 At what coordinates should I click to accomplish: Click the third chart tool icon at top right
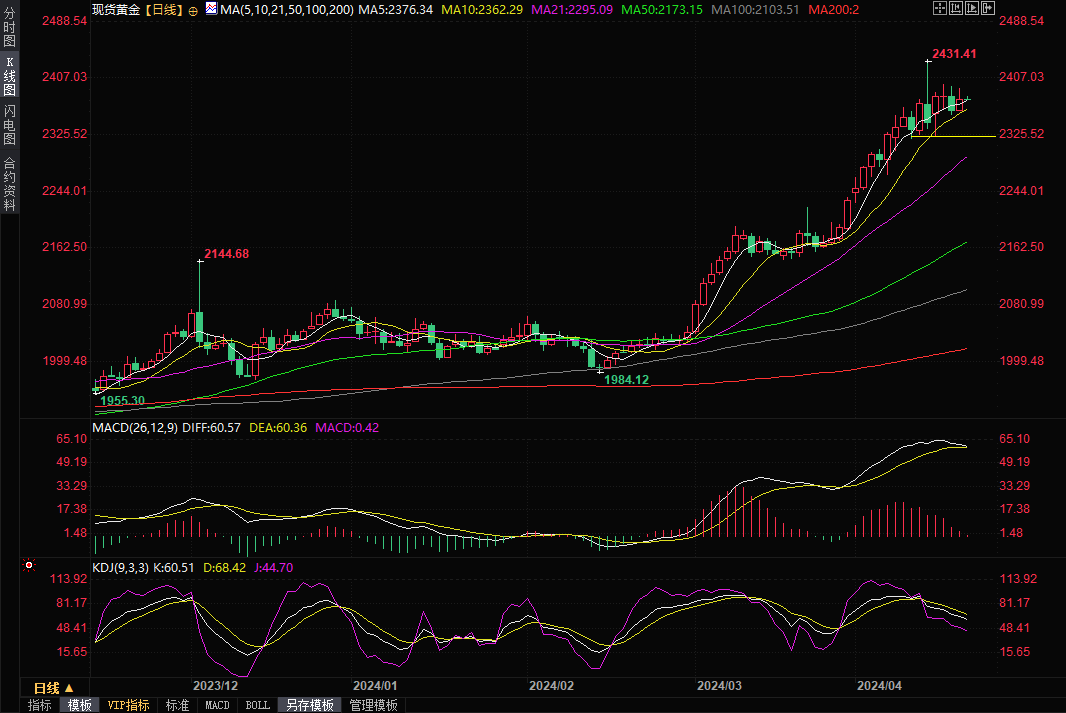[972, 8]
